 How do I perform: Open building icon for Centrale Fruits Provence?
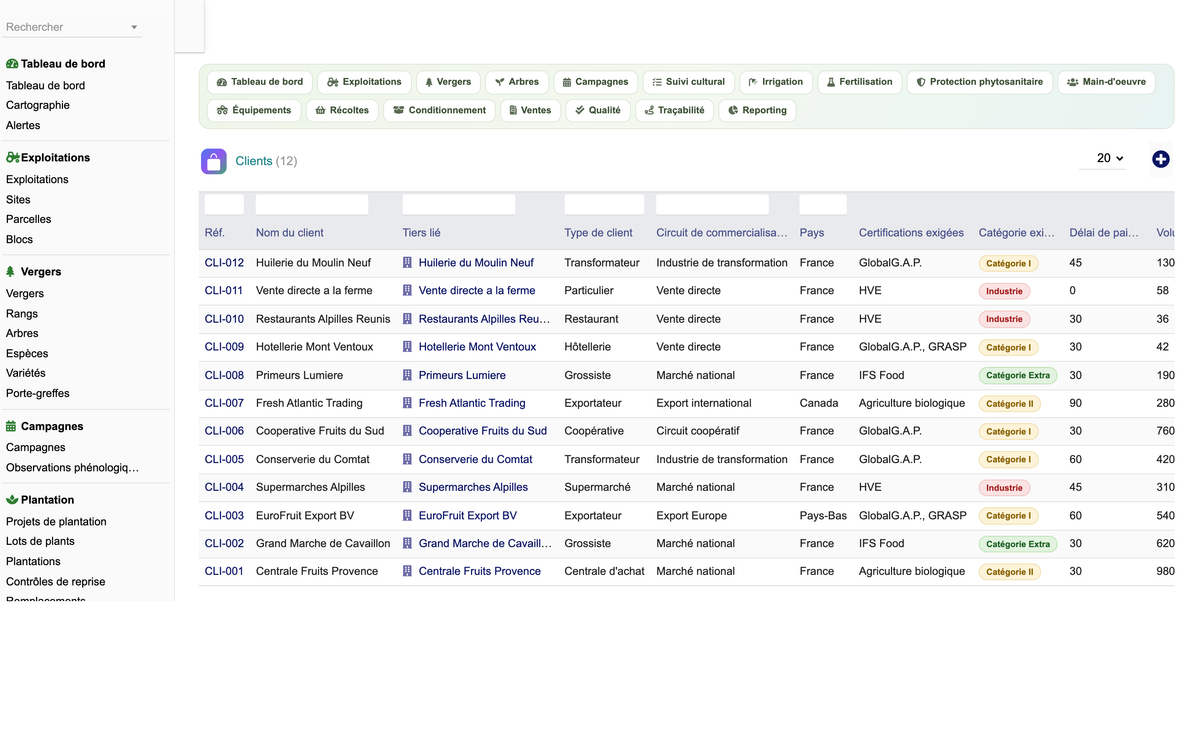coord(408,572)
